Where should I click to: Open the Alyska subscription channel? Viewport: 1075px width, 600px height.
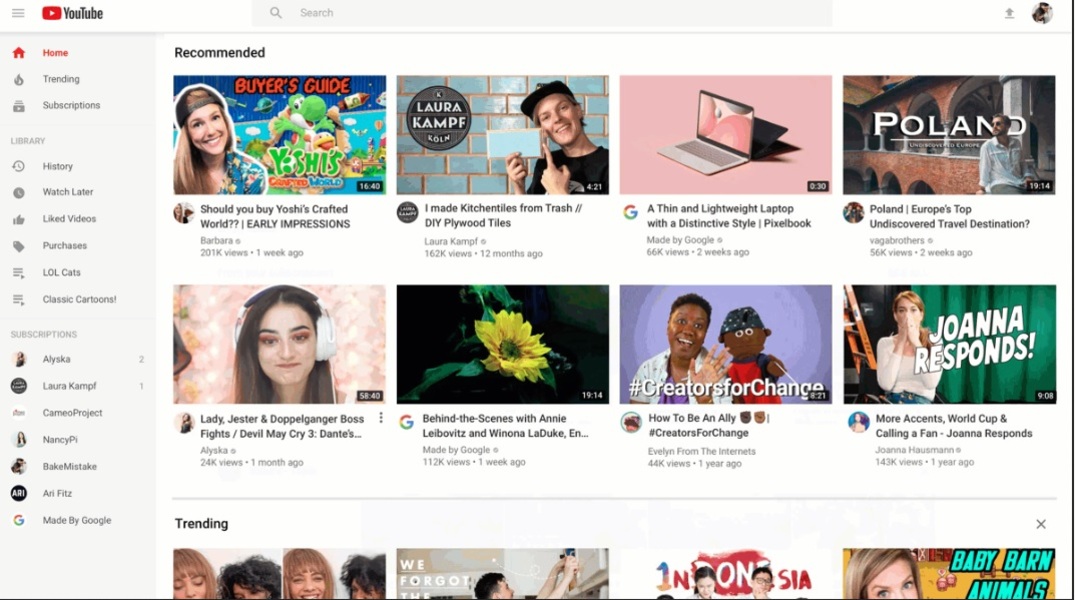pyautogui.click(x=56, y=359)
